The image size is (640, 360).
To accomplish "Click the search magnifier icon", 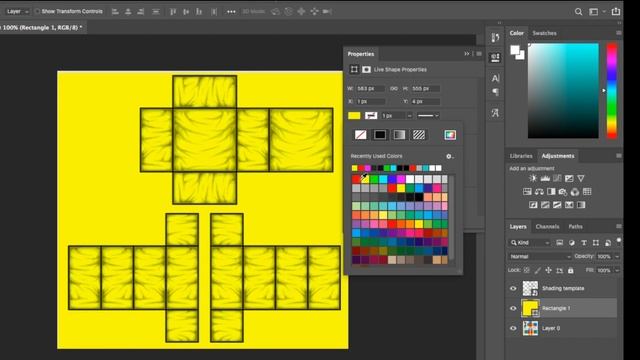I will (578, 12).
